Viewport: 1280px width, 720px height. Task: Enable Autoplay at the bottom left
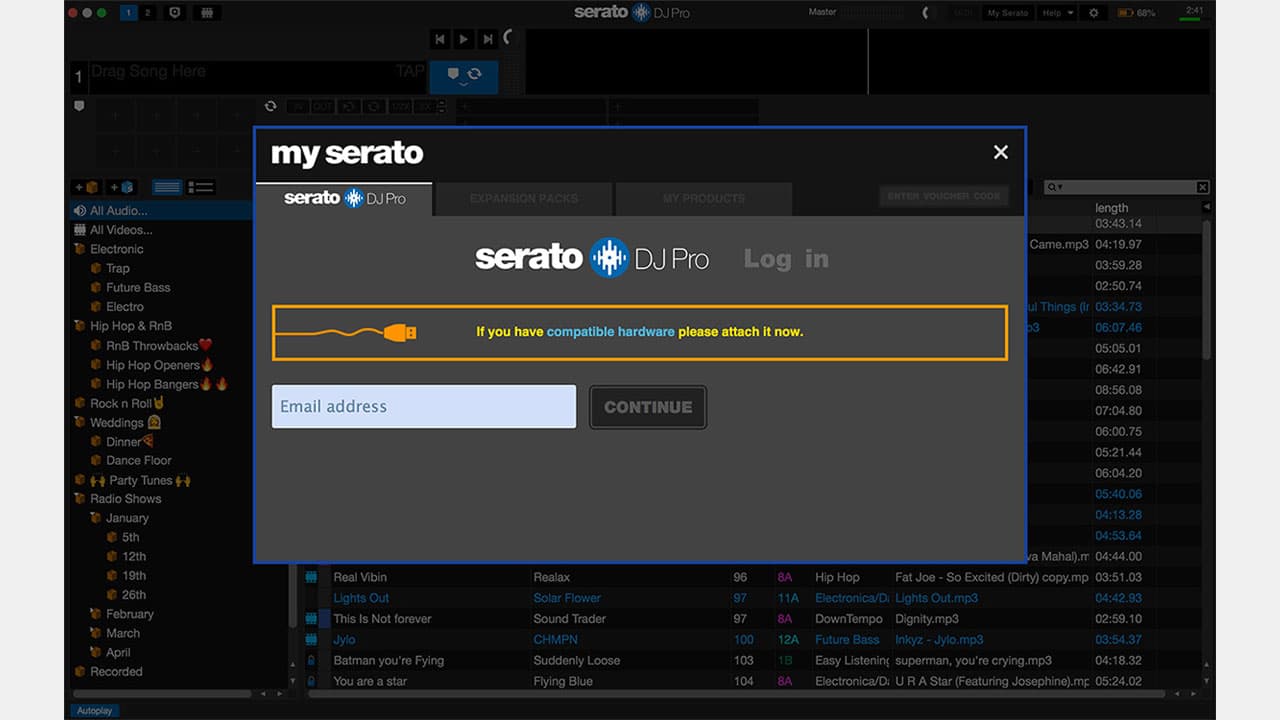pos(95,710)
